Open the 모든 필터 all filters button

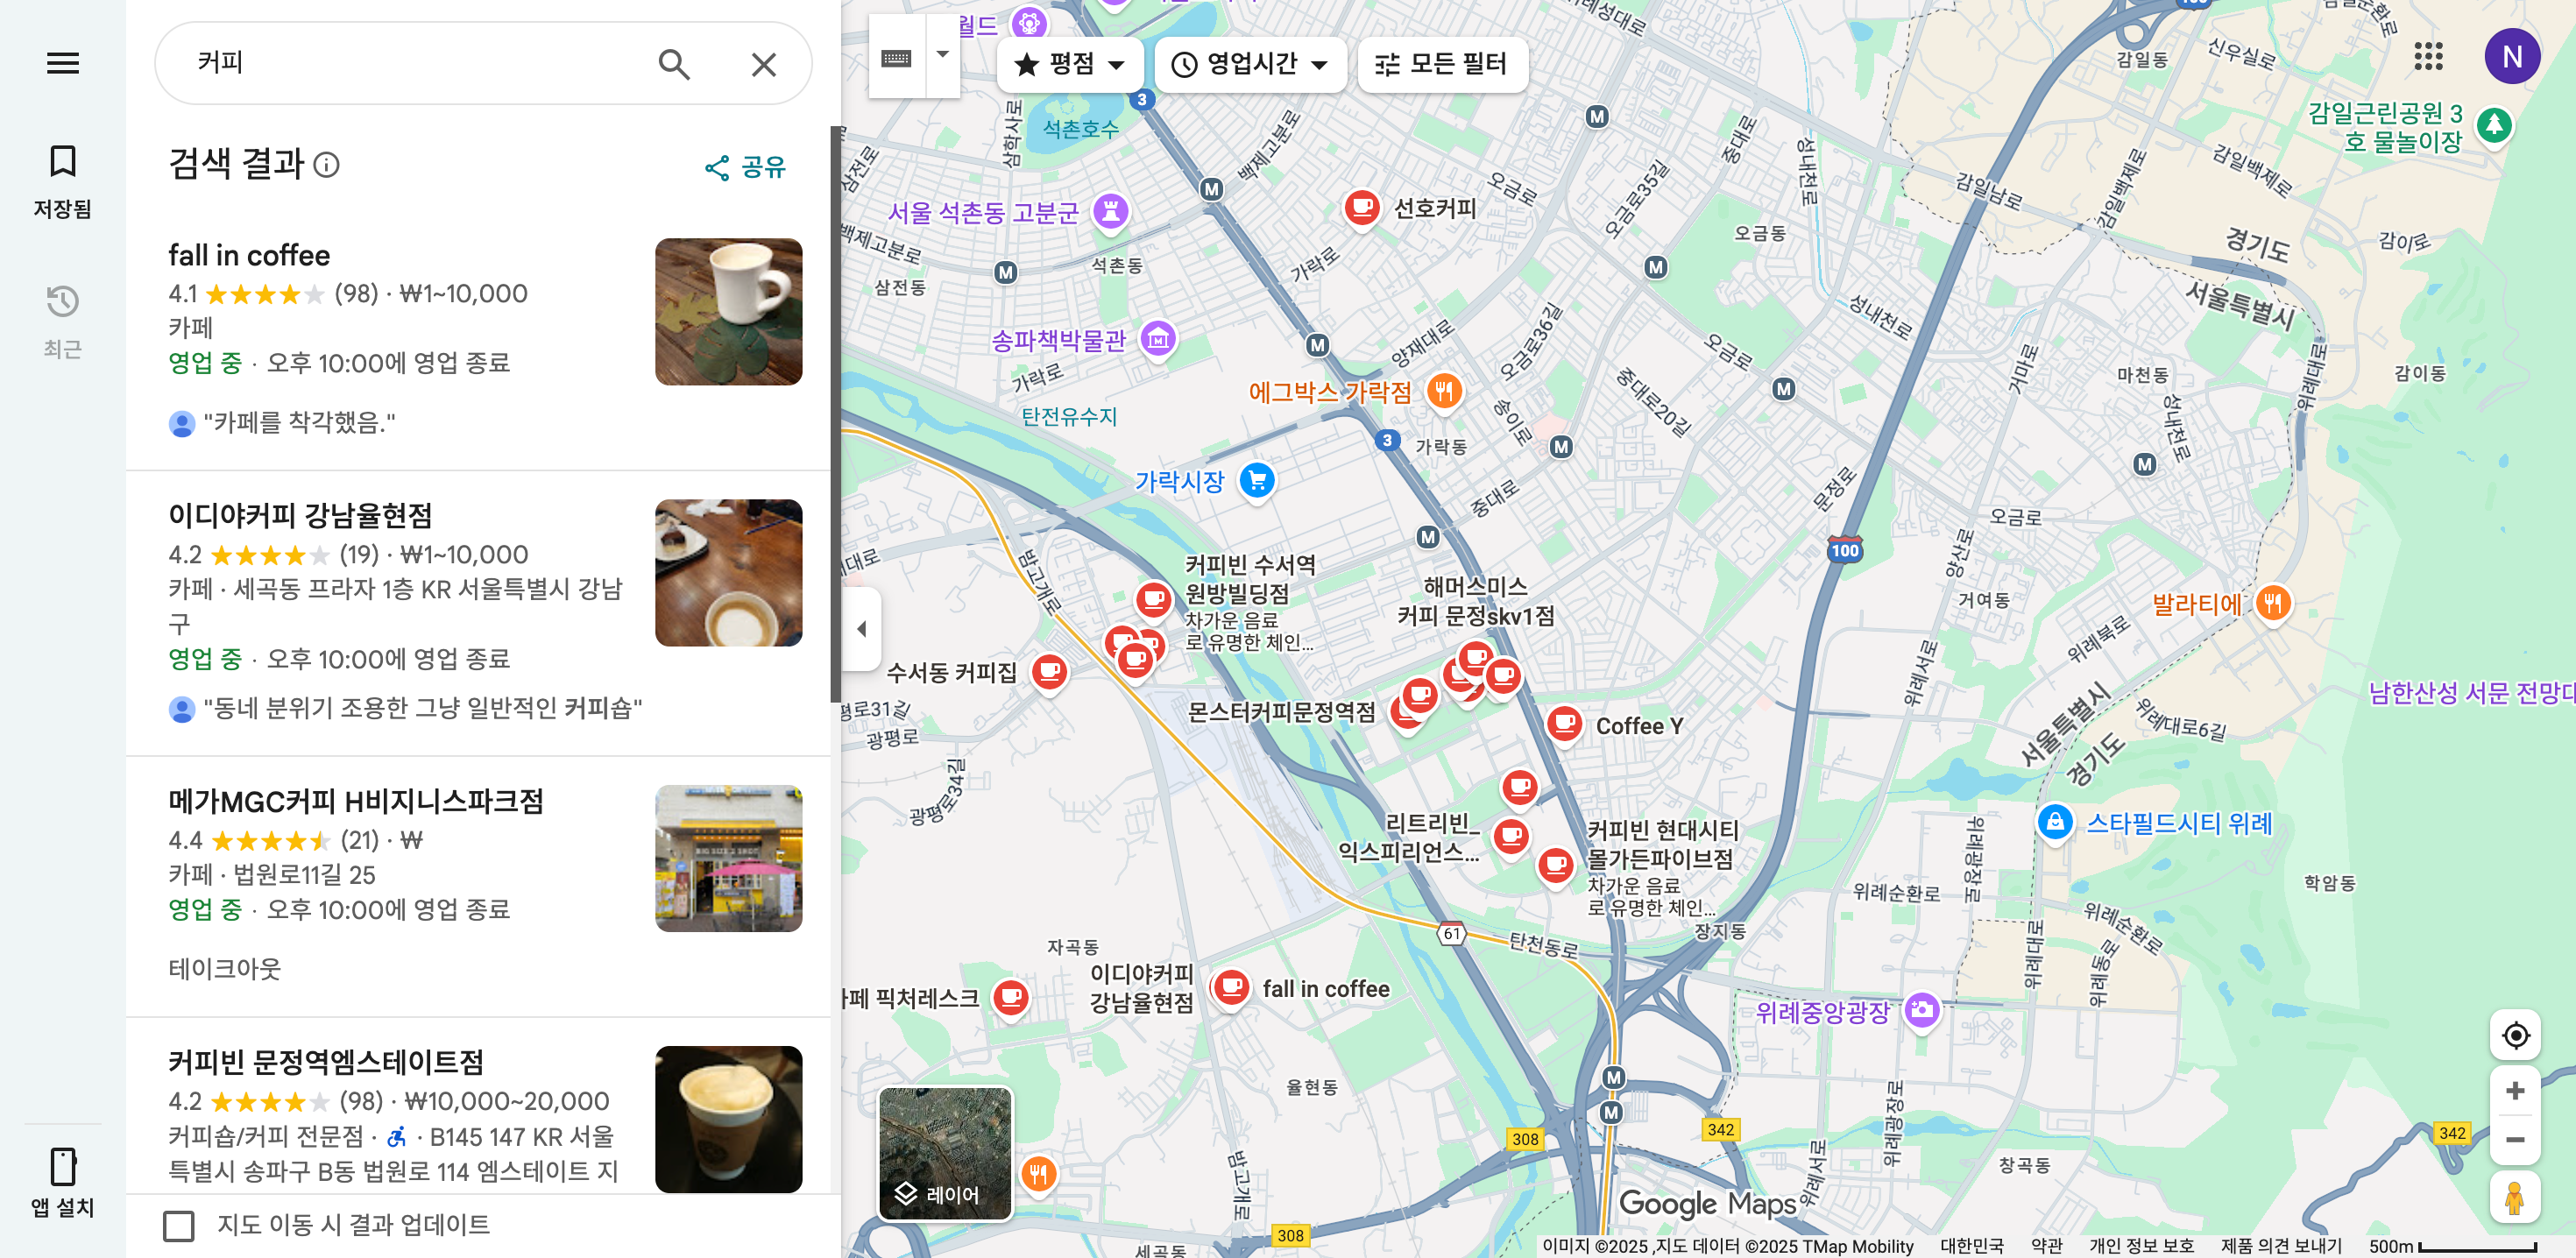(x=1441, y=64)
